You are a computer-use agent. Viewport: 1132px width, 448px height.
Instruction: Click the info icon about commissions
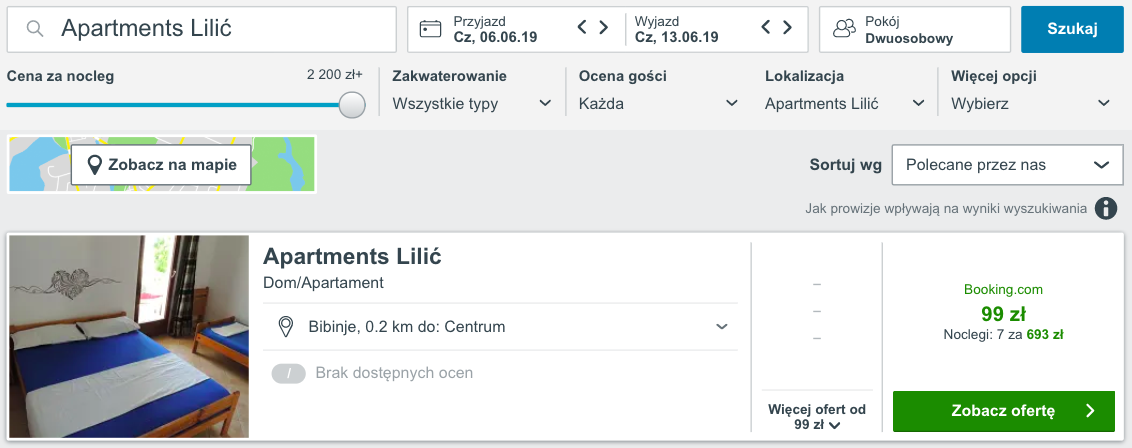tap(1105, 208)
